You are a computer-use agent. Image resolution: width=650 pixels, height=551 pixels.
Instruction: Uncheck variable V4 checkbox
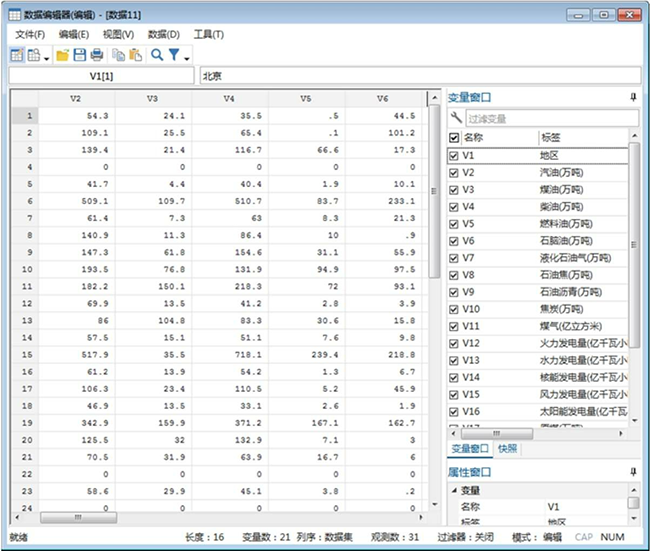[454, 207]
